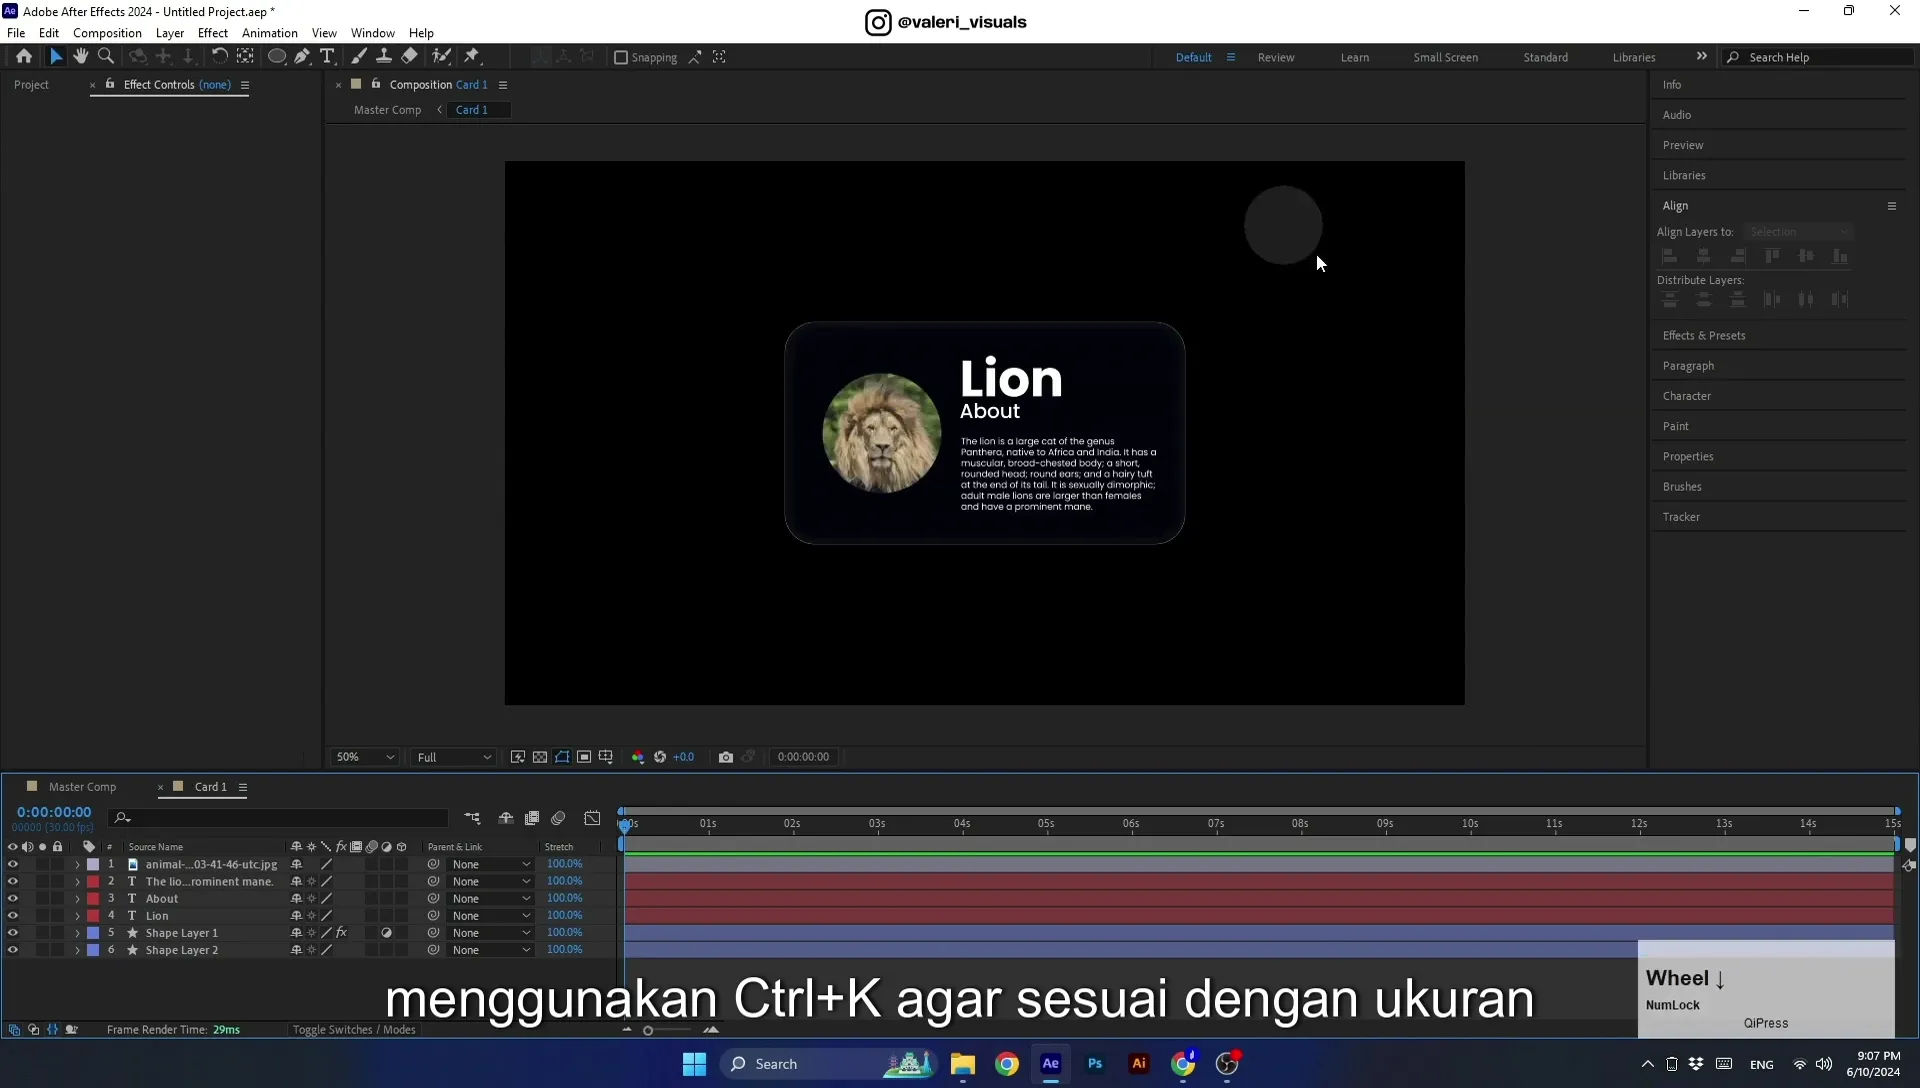This screenshot has width=1920, height=1088.
Task: Take snapshot with camera icon
Action: click(x=726, y=757)
